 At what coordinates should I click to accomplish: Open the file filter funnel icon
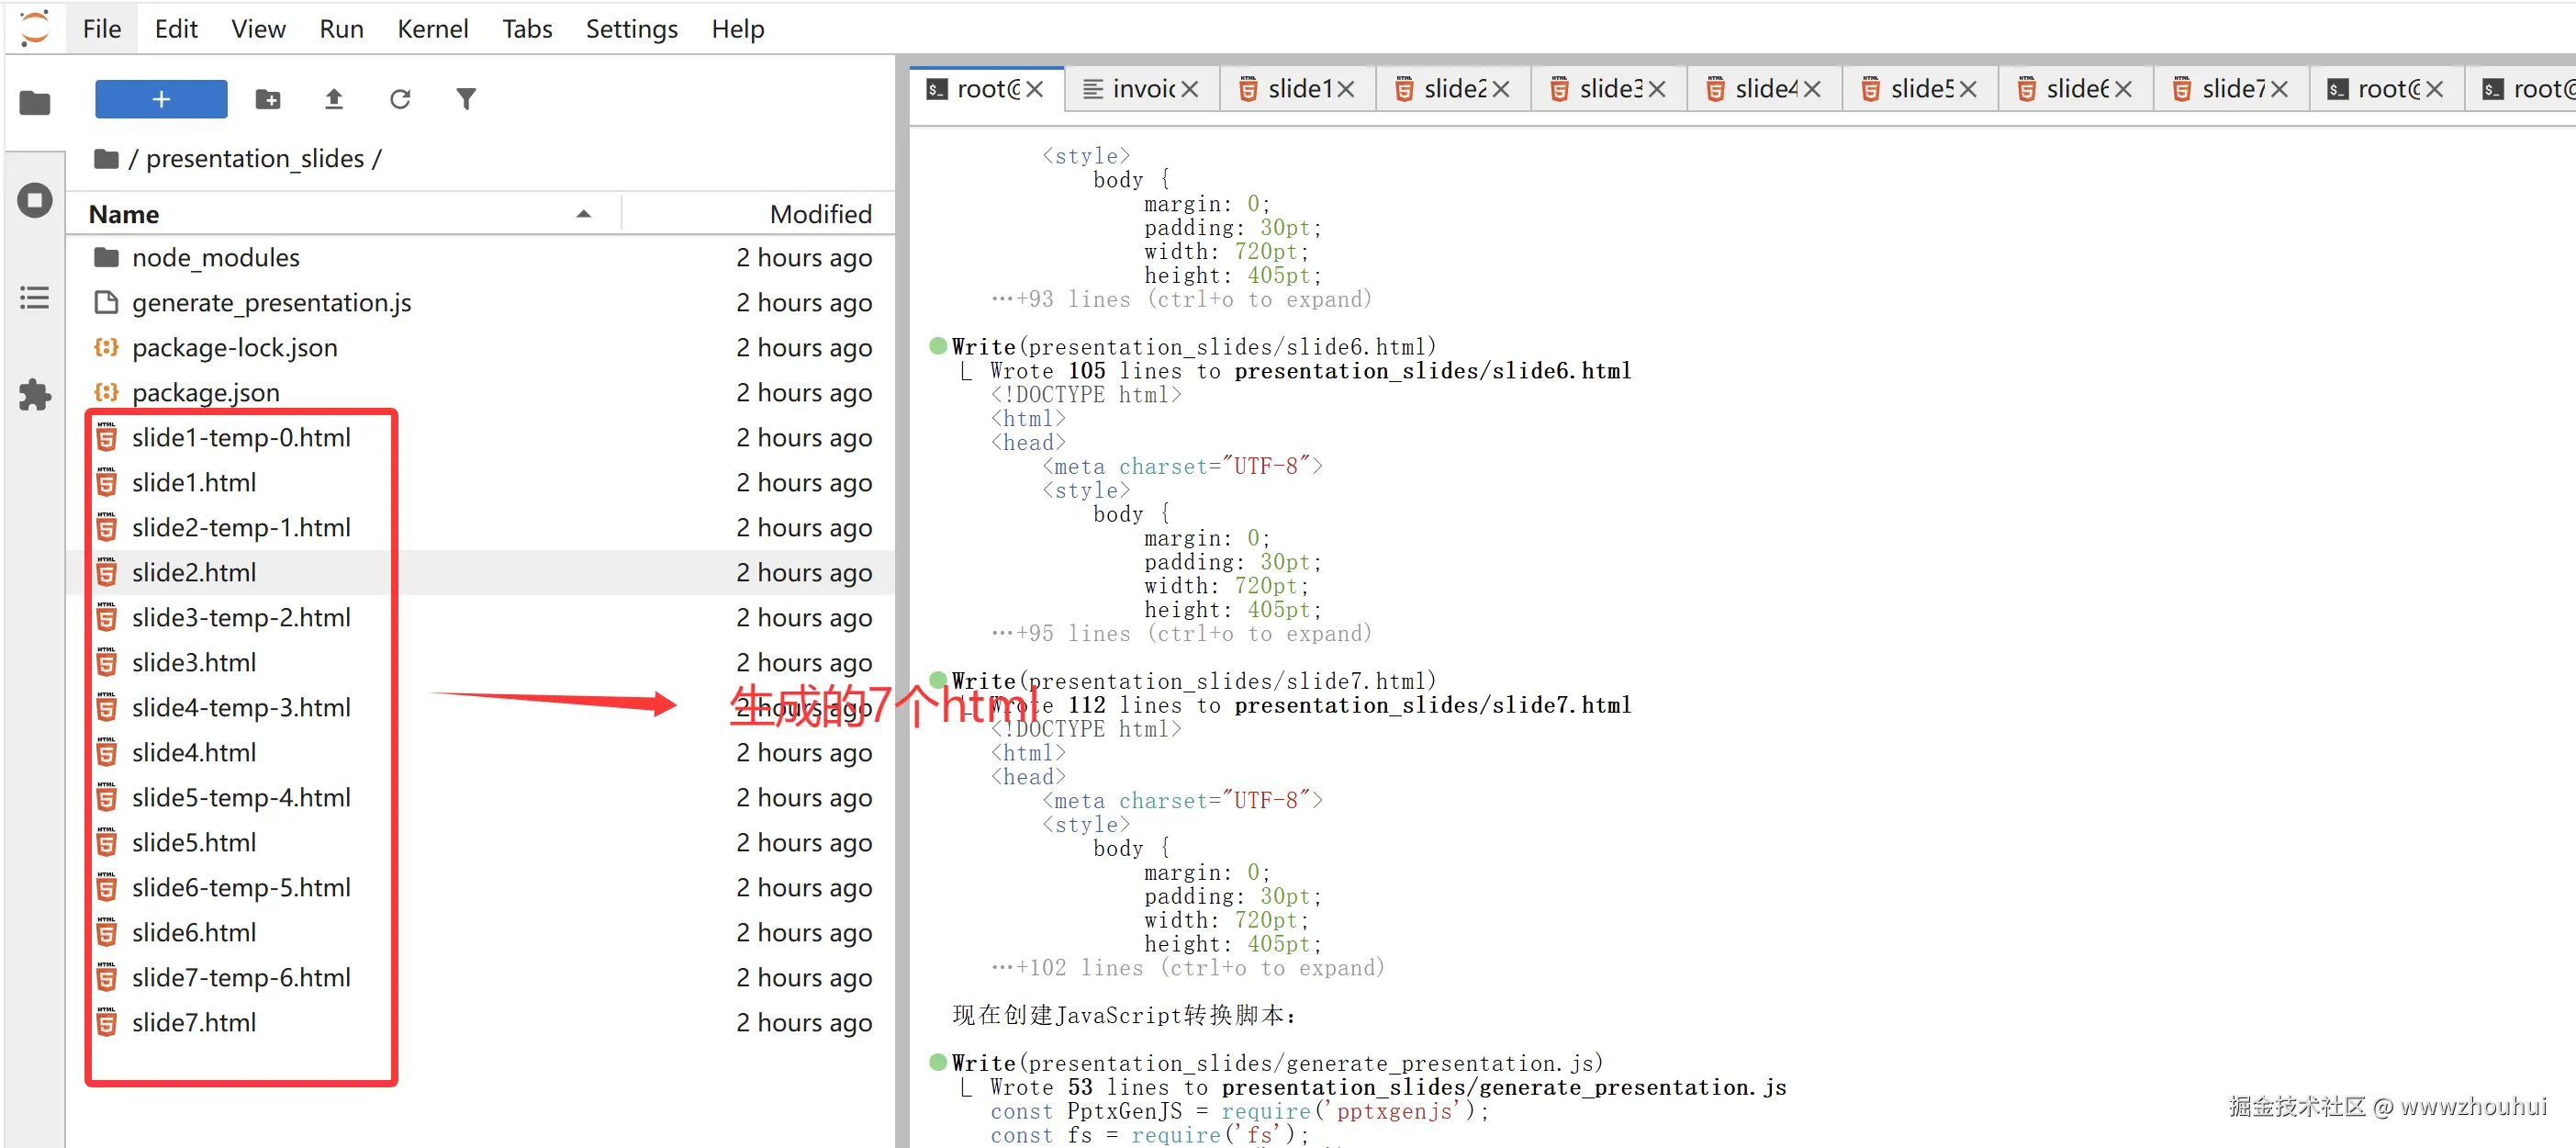466,99
